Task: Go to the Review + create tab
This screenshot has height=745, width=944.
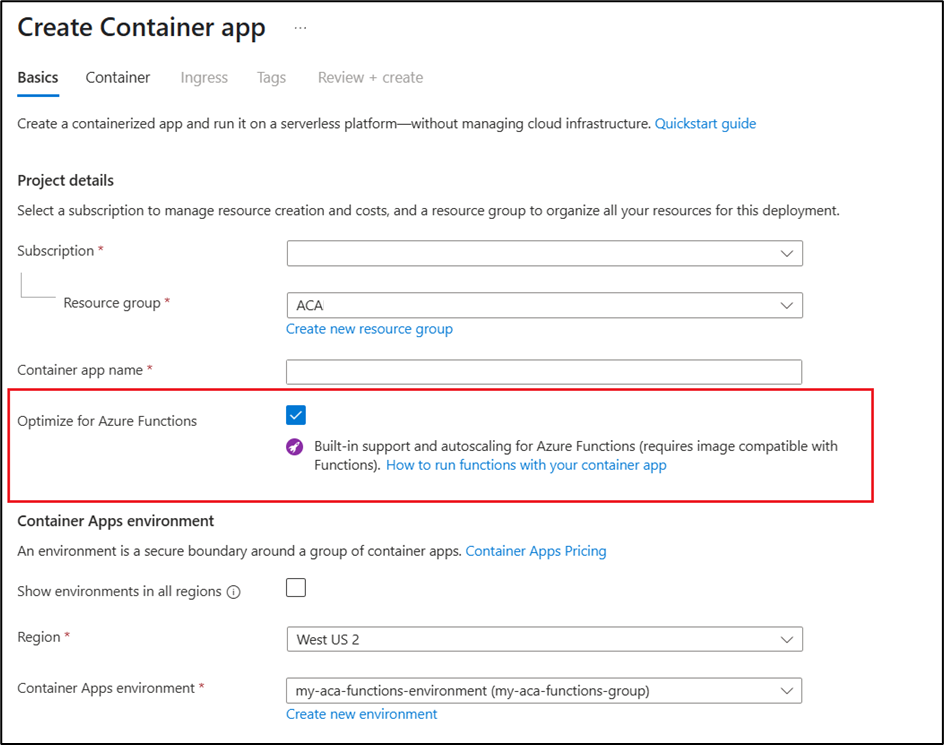Action: click(370, 77)
